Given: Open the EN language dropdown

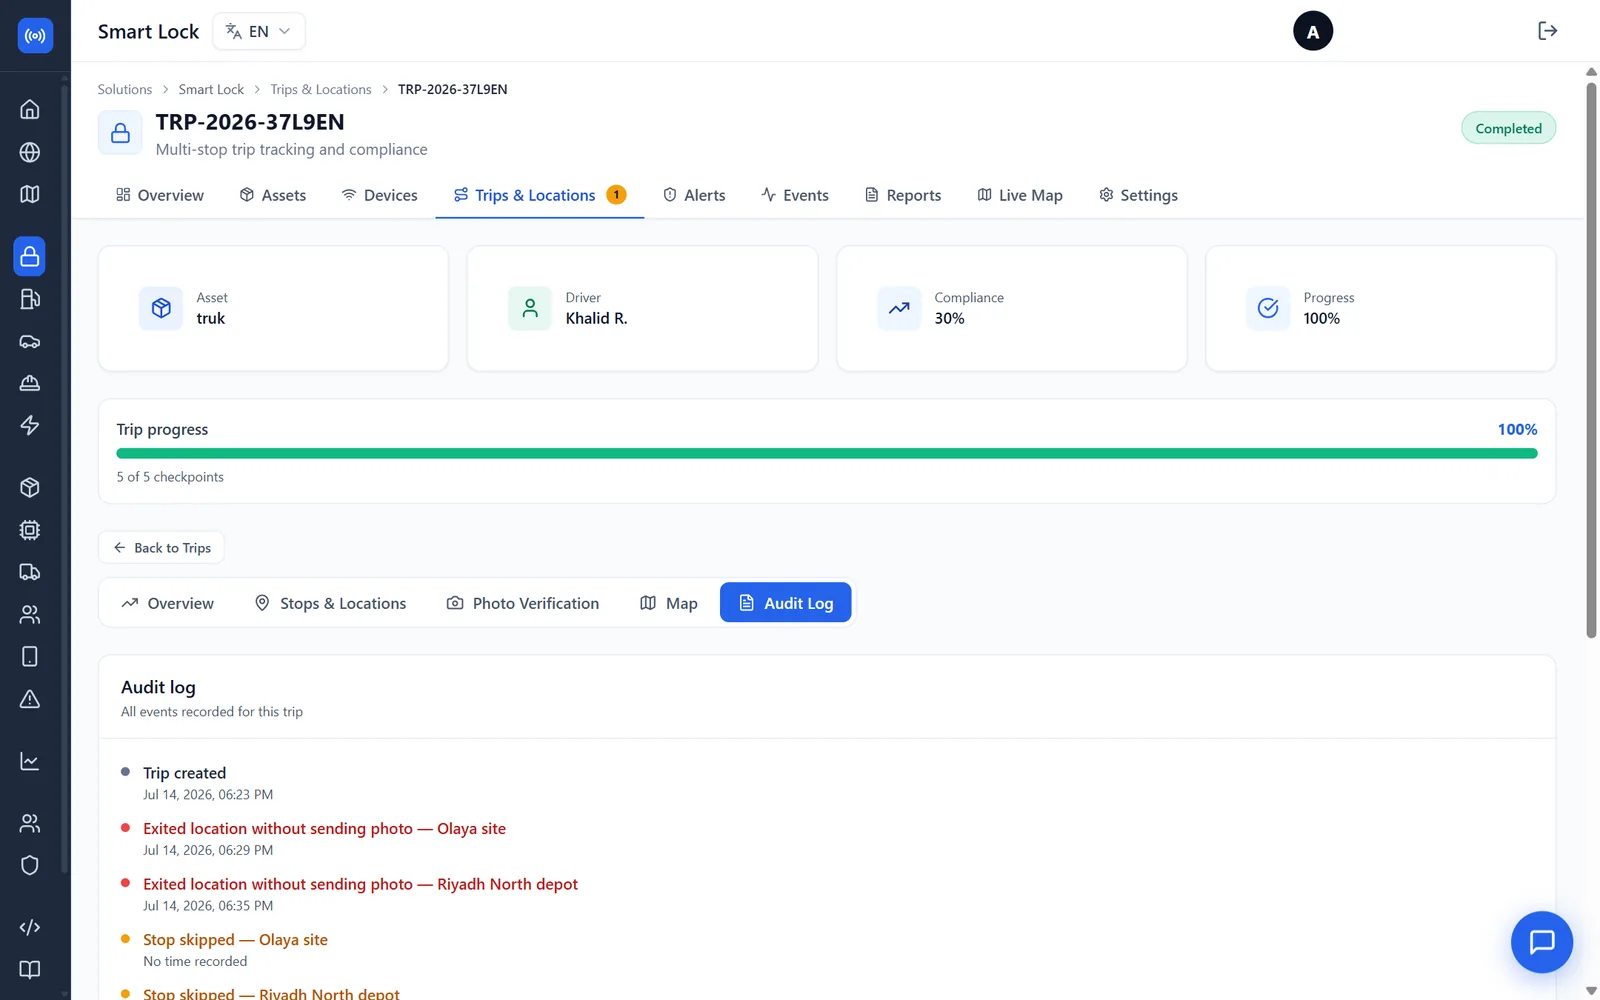Looking at the screenshot, I should tap(259, 31).
